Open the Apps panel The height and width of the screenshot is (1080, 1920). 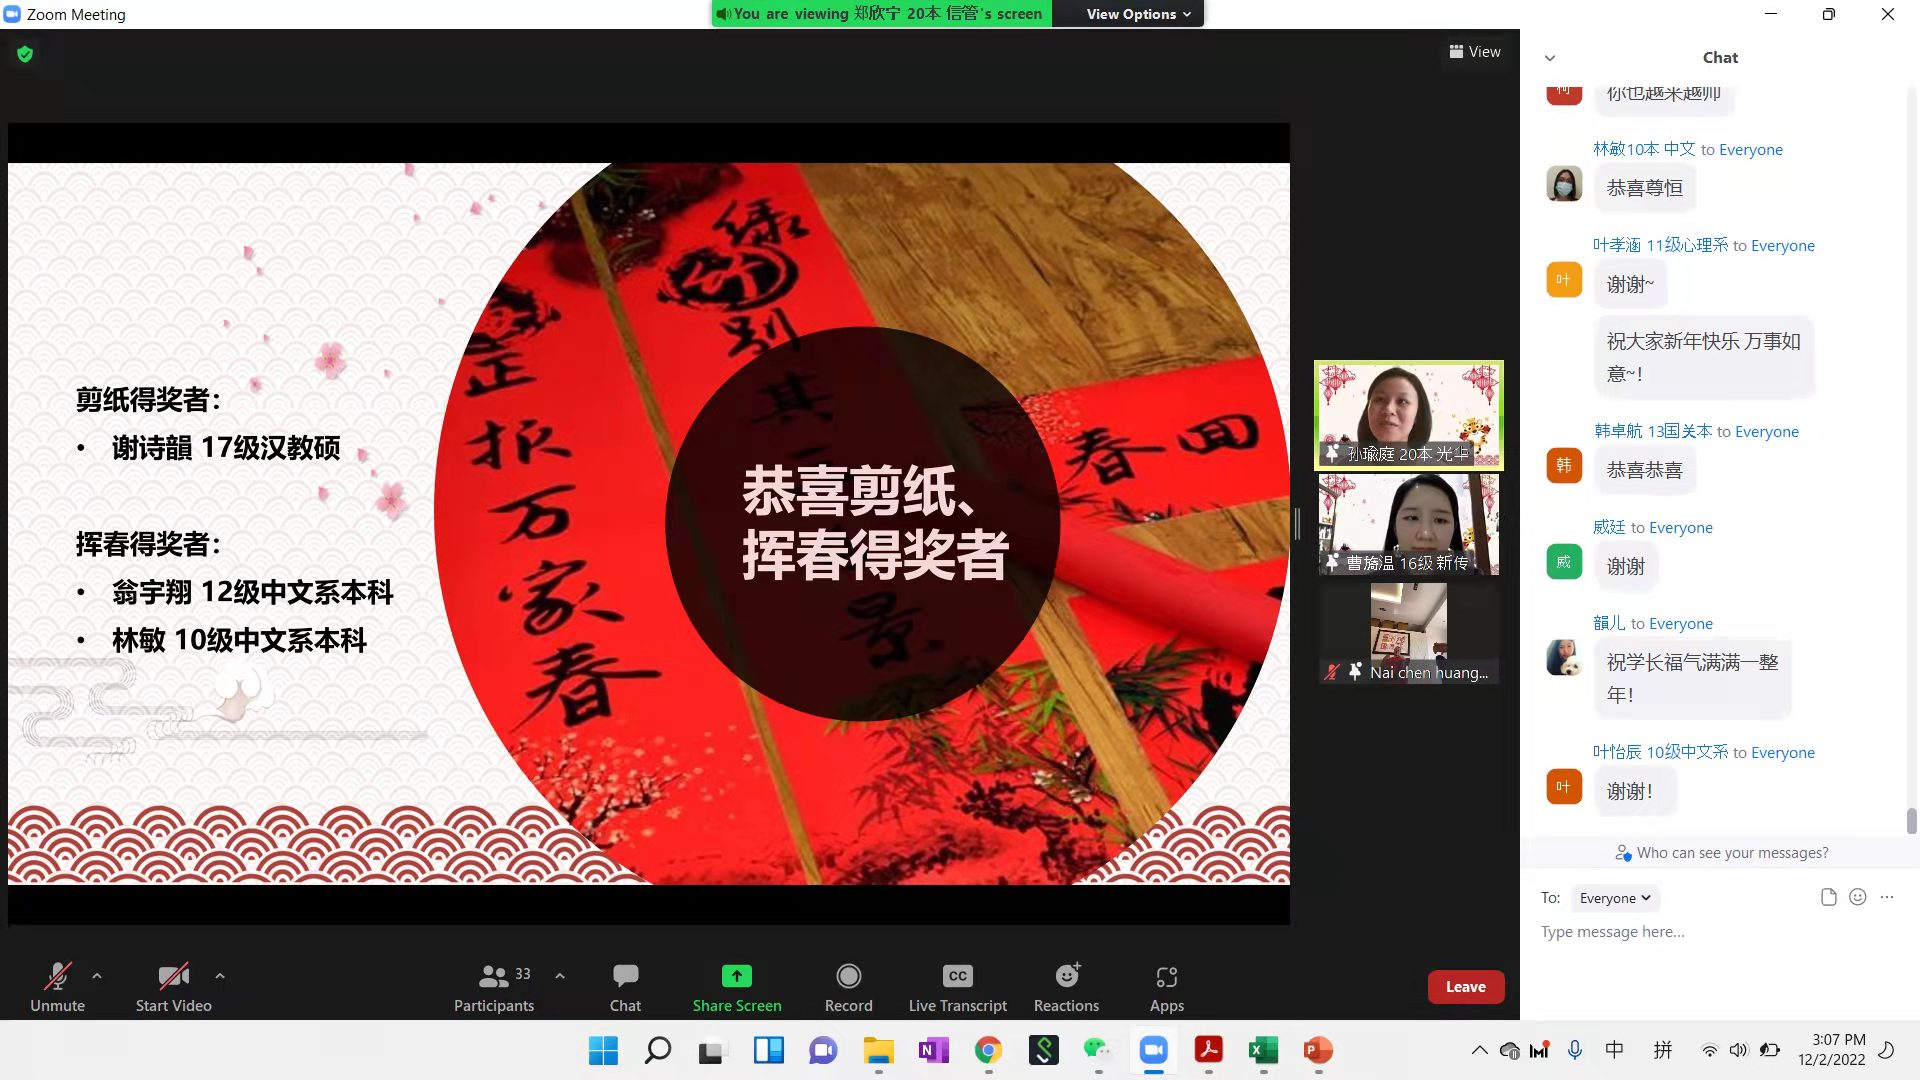[x=1166, y=976]
